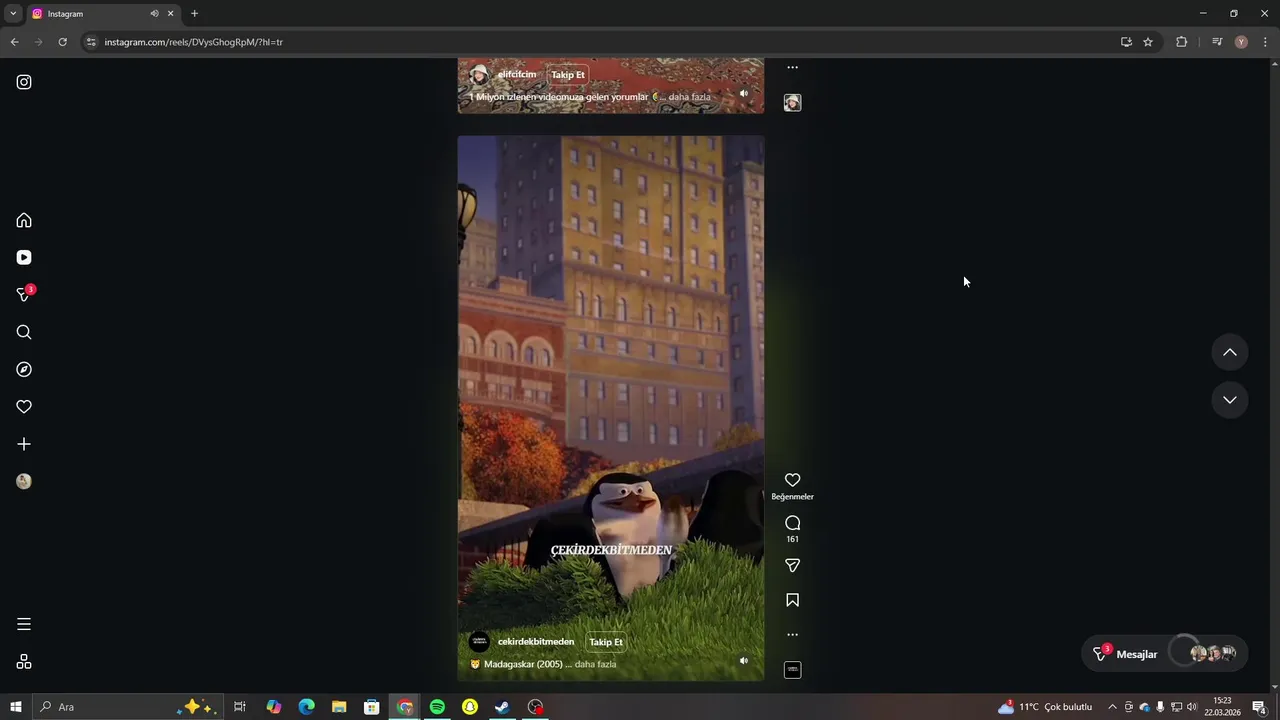This screenshot has height=720, width=1280.
Task: Mute the cekirdekbitmeden reel audio
Action: pos(743,661)
